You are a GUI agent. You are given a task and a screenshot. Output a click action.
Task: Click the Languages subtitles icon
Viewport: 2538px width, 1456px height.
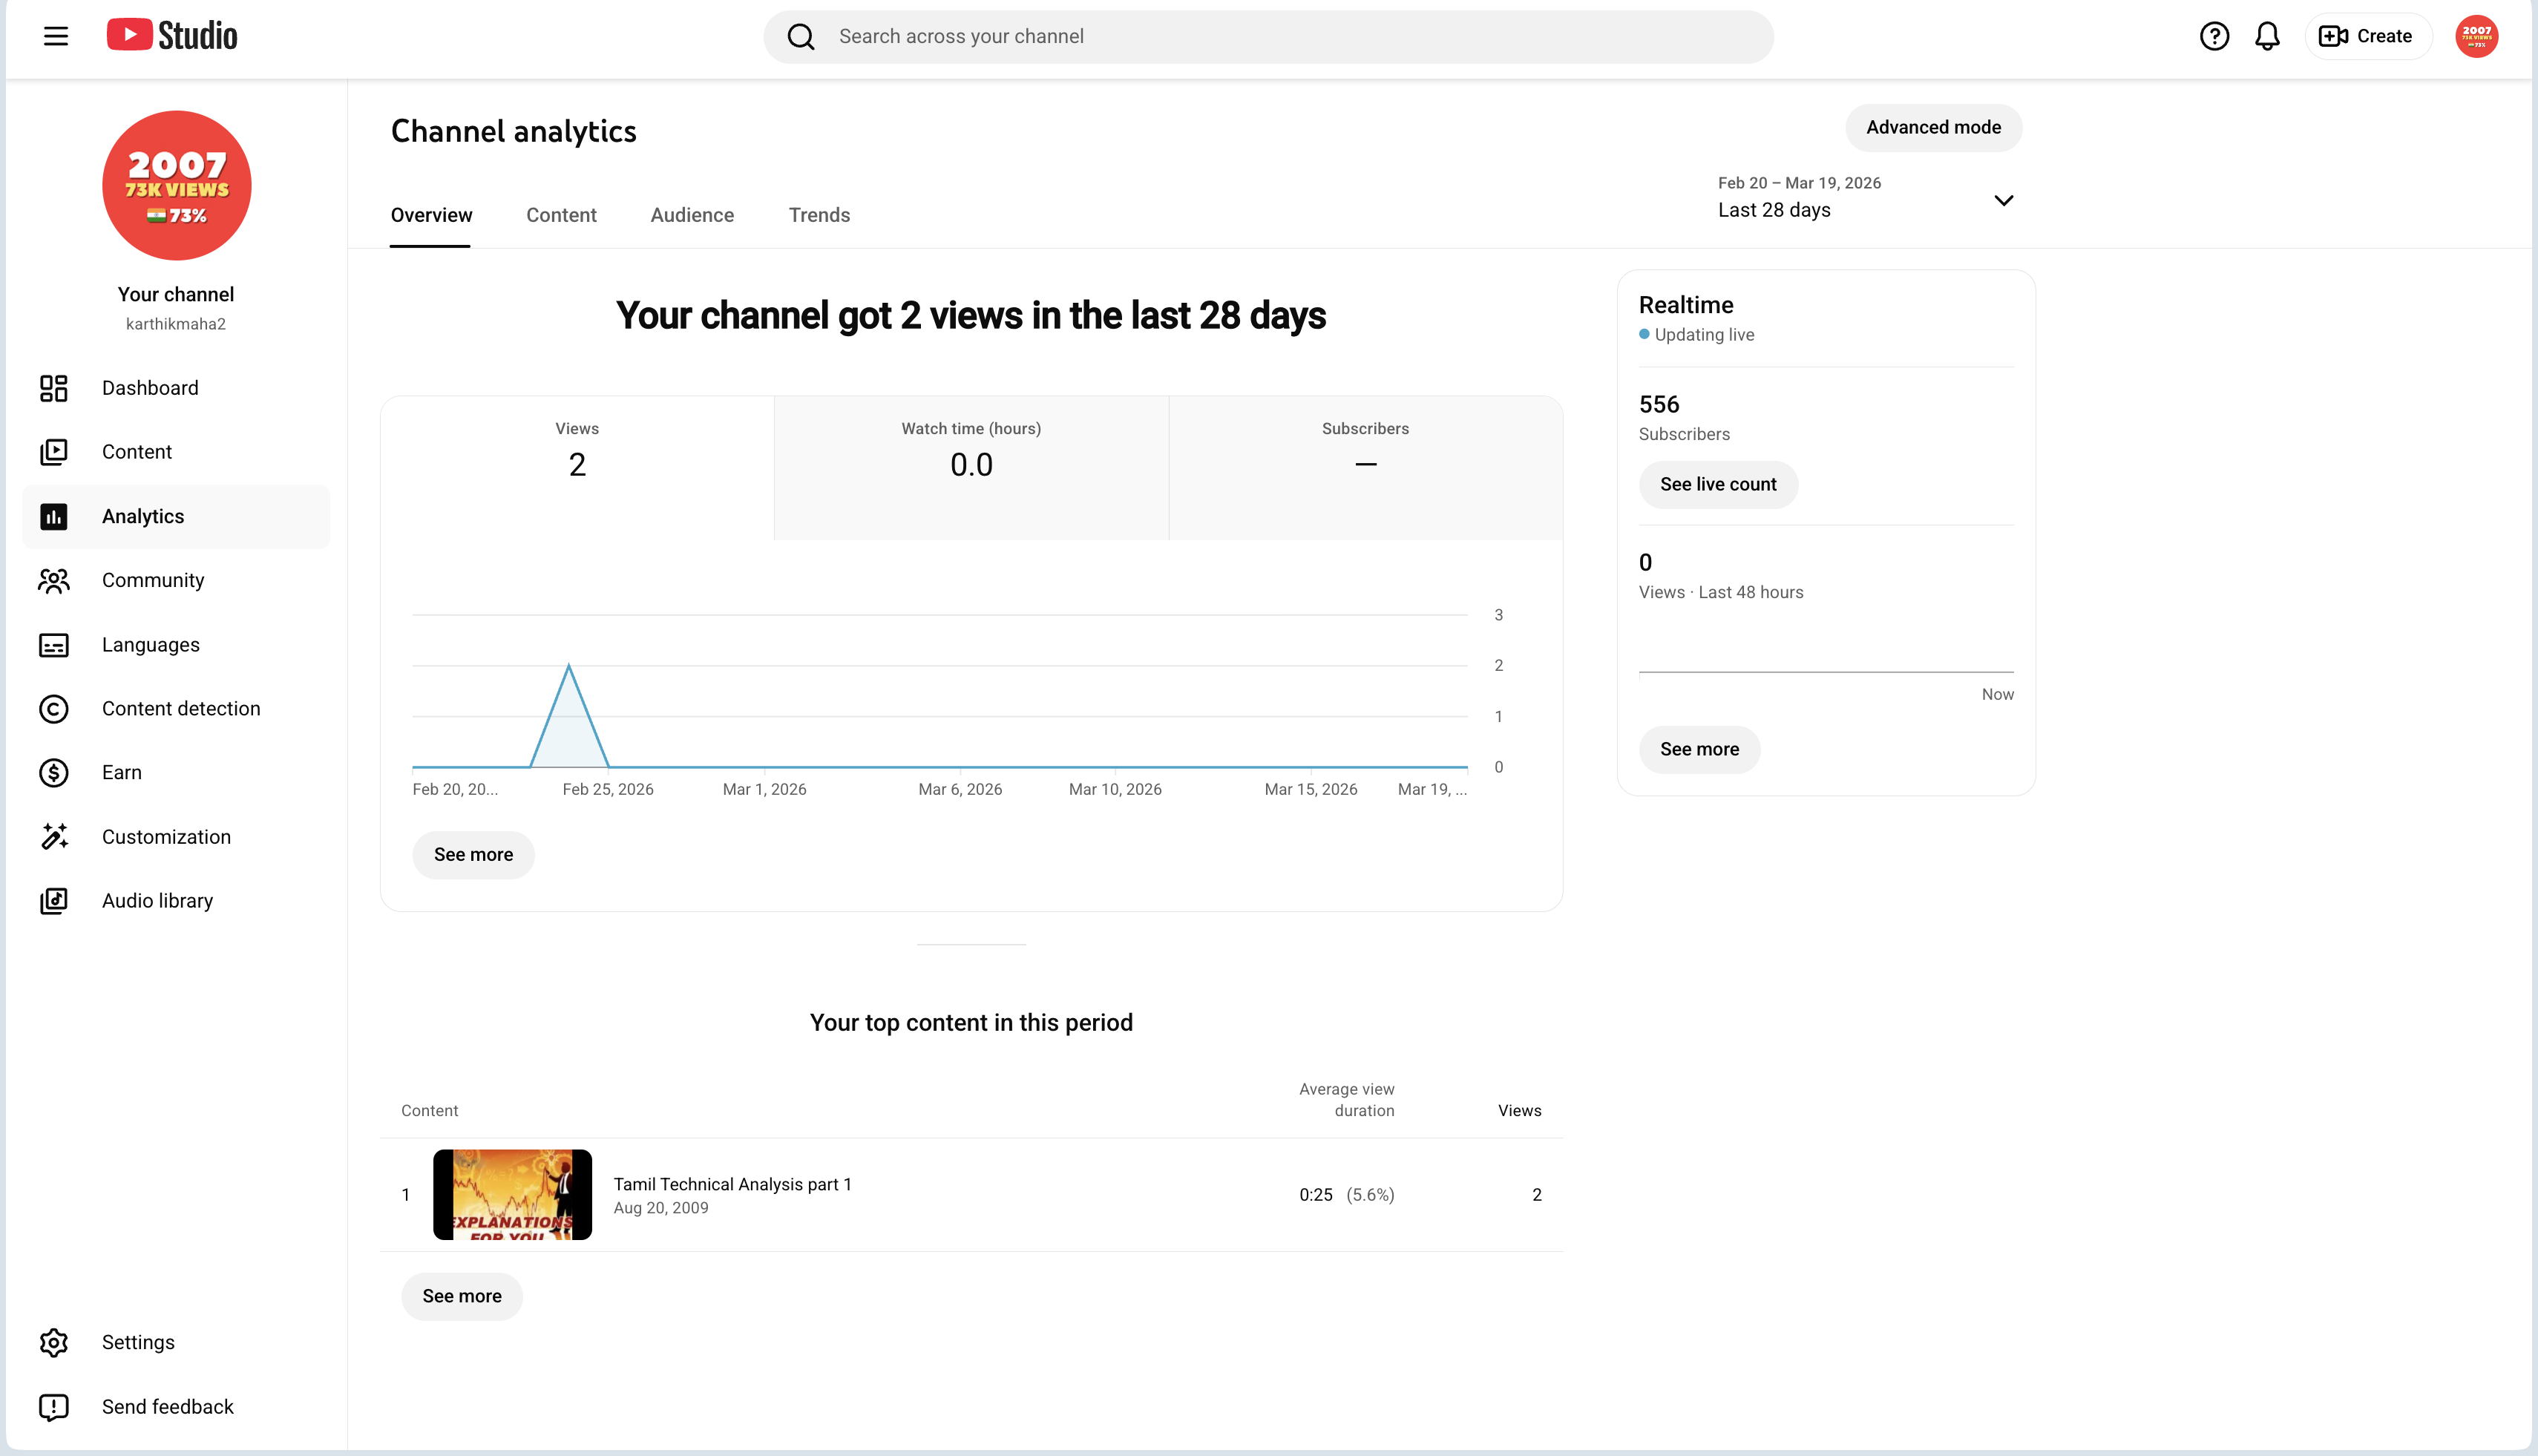(x=54, y=645)
